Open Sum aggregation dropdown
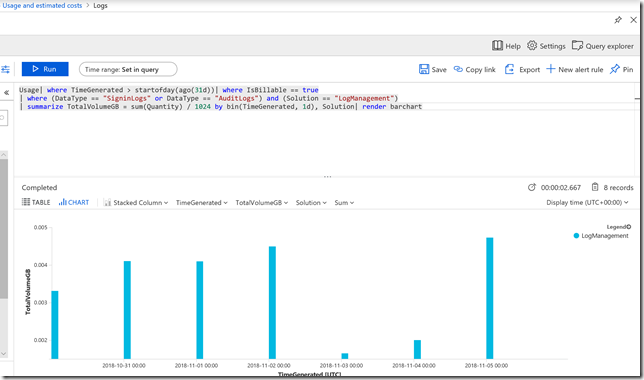The height and width of the screenshot is (380, 644). (x=344, y=203)
